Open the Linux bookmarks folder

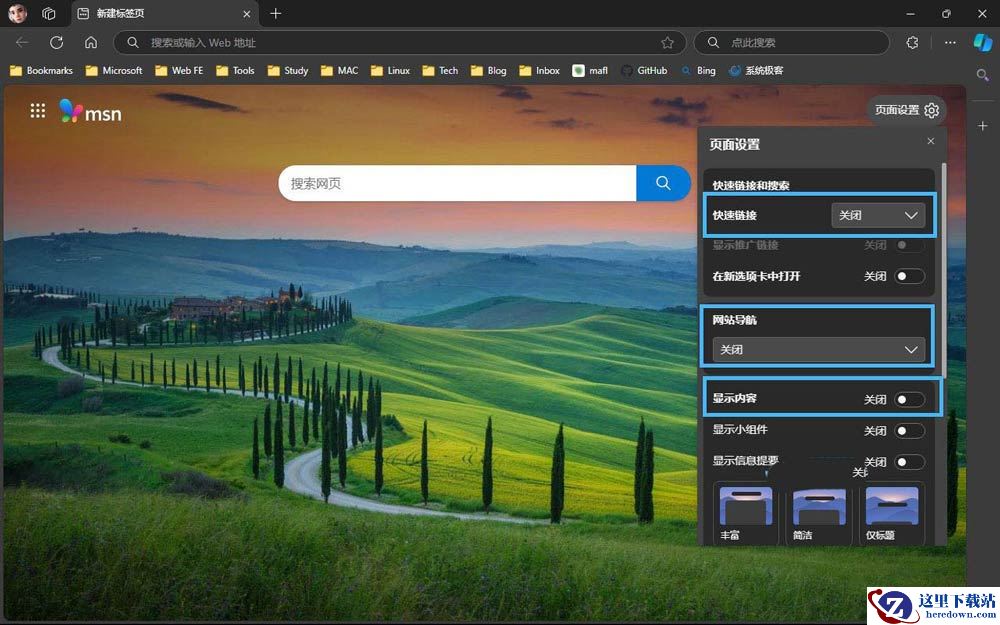390,71
